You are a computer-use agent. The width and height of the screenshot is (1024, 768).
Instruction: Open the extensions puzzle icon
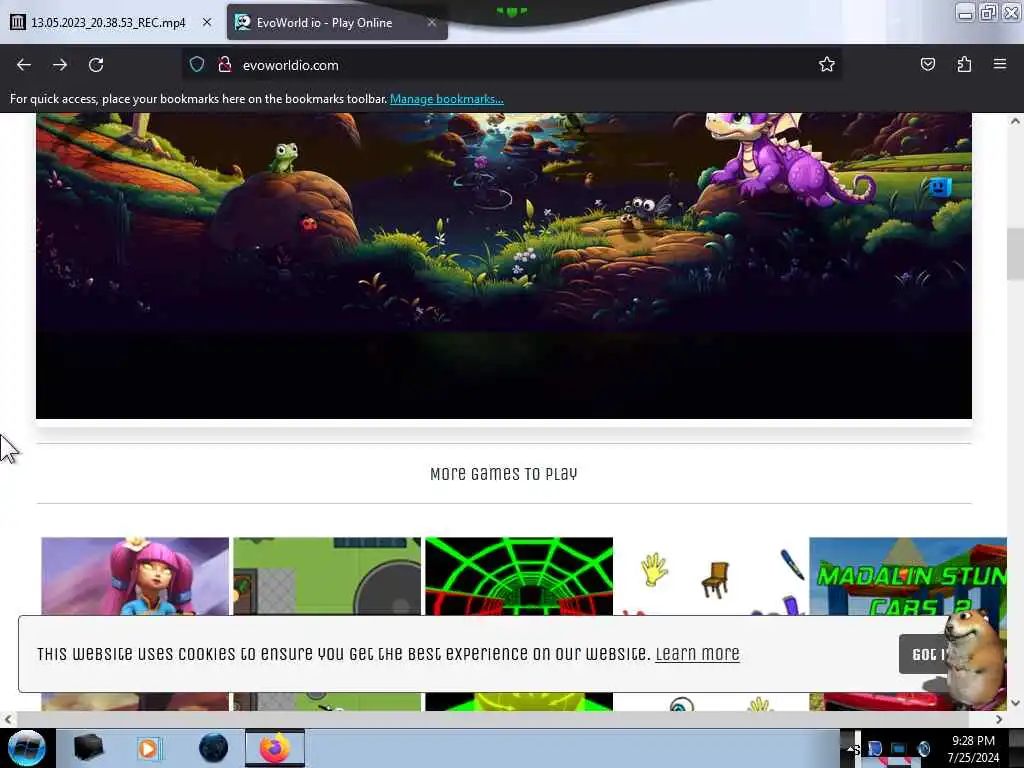click(x=964, y=64)
